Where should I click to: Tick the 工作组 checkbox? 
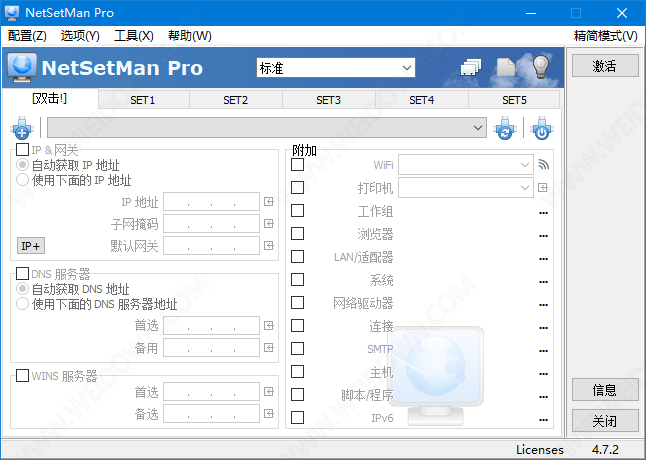coord(297,211)
